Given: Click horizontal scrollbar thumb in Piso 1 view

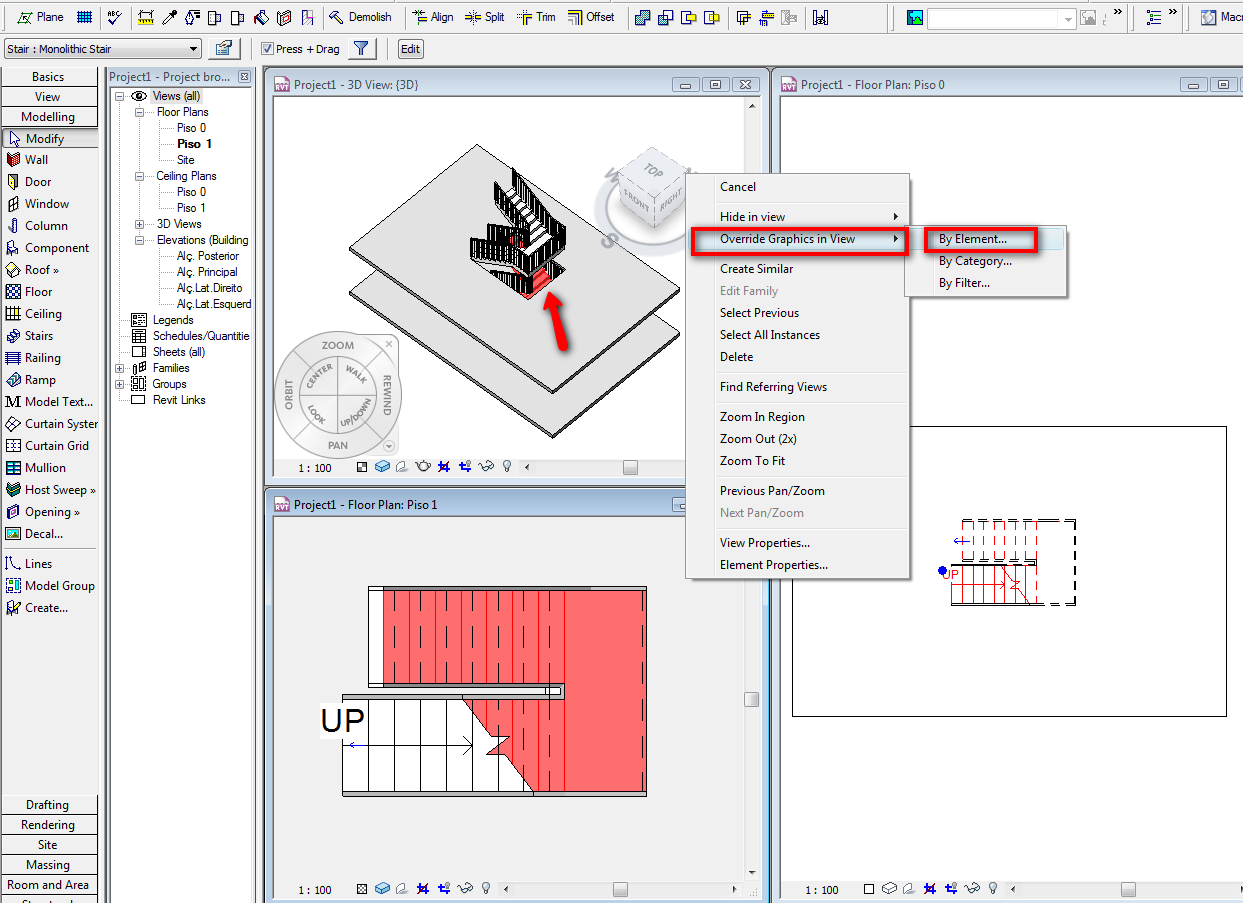Looking at the screenshot, I should (620, 889).
